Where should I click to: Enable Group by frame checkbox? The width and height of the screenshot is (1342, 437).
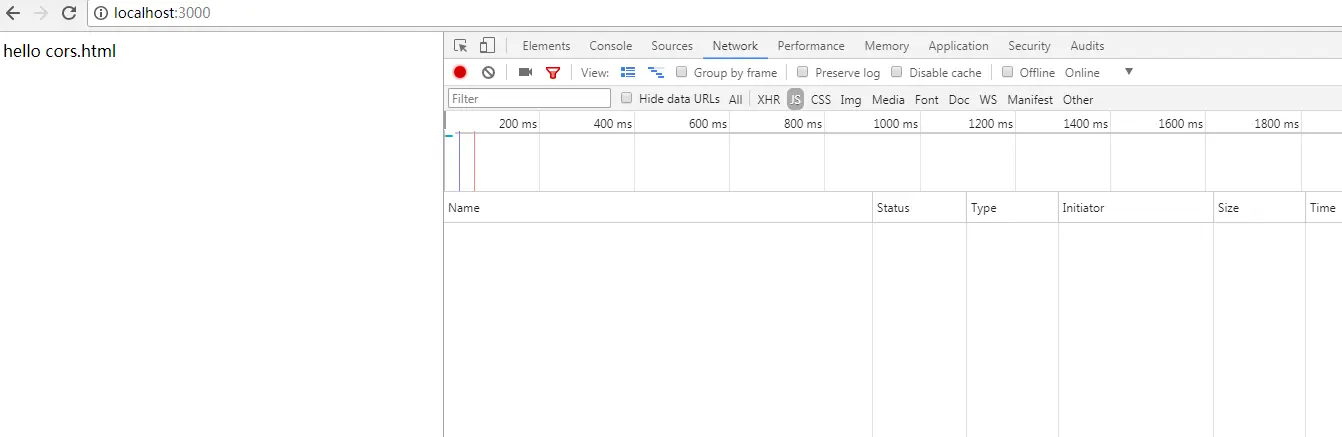[x=682, y=72]
